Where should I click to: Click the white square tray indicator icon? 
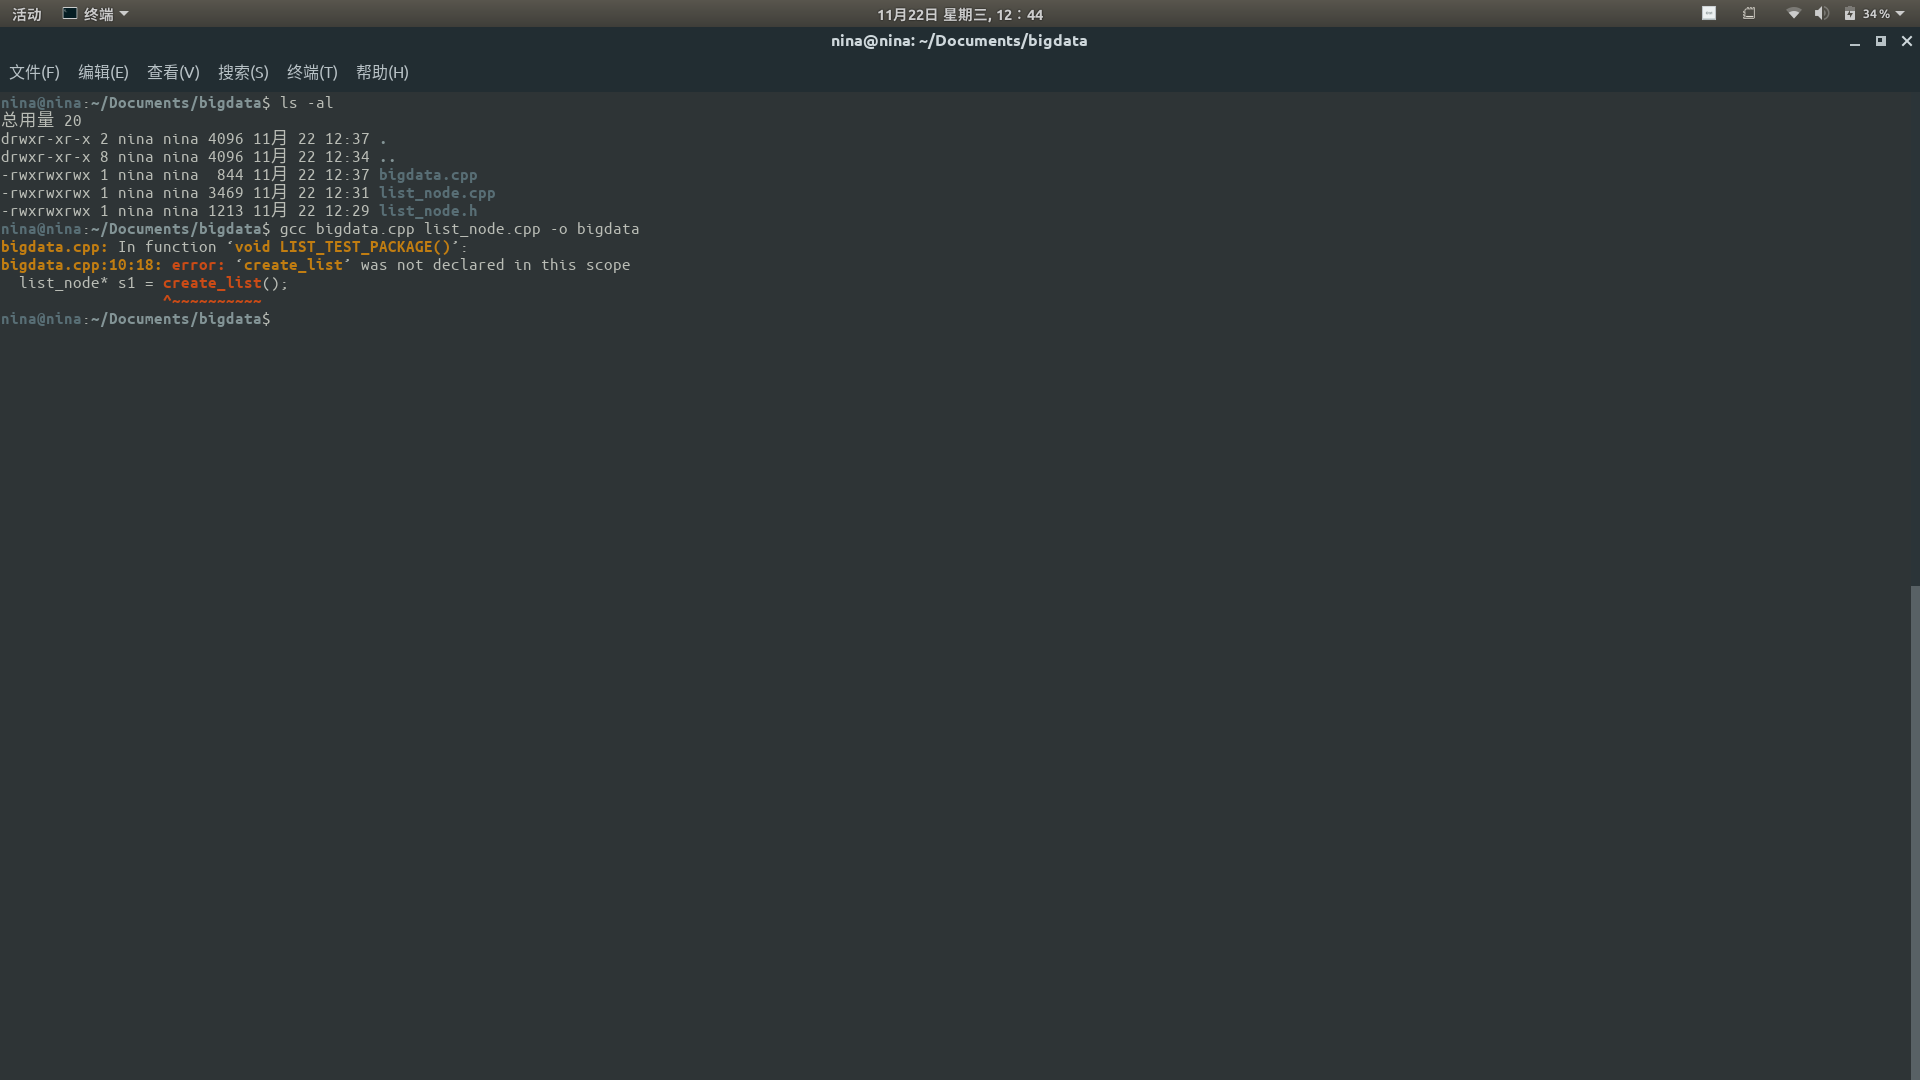point(1709,13)
